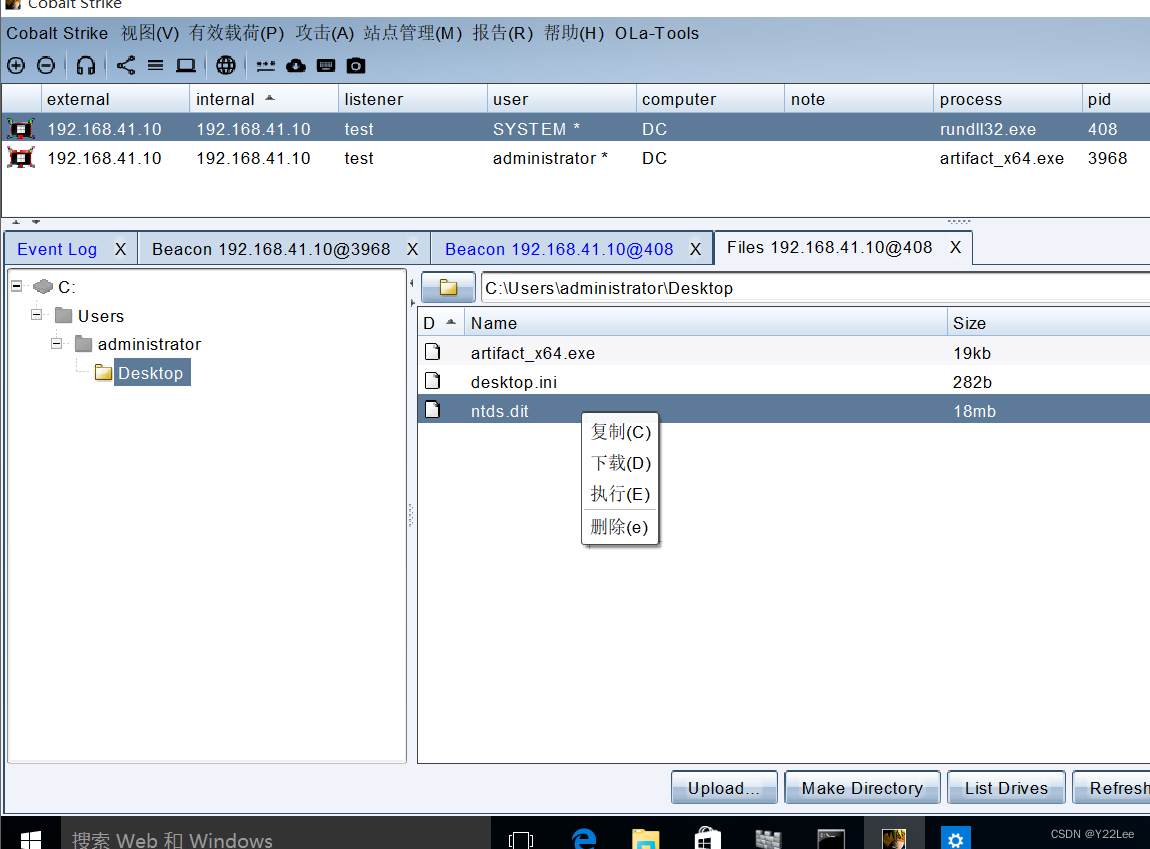The image size is (1150, 849).
Task: Collapse the Users tree node
Action: [36, 315]
